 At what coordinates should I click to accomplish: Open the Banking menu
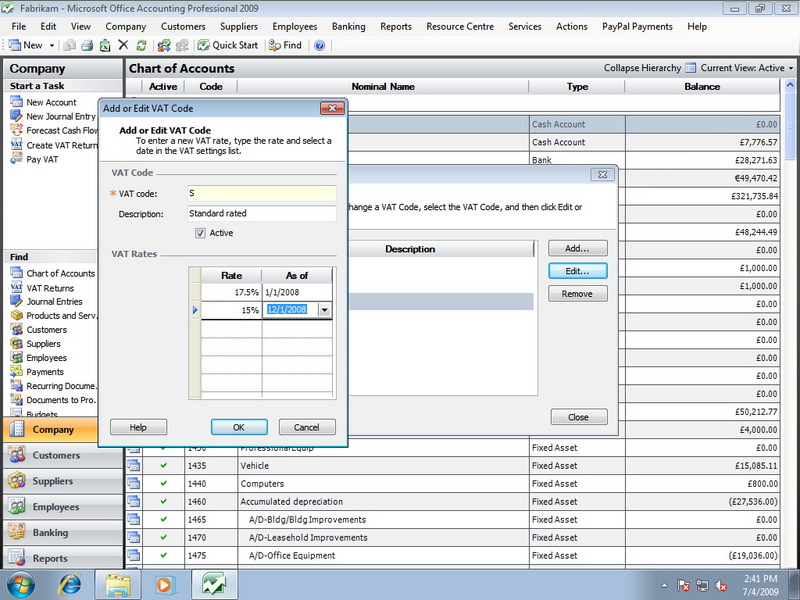(x=348, y=27)
